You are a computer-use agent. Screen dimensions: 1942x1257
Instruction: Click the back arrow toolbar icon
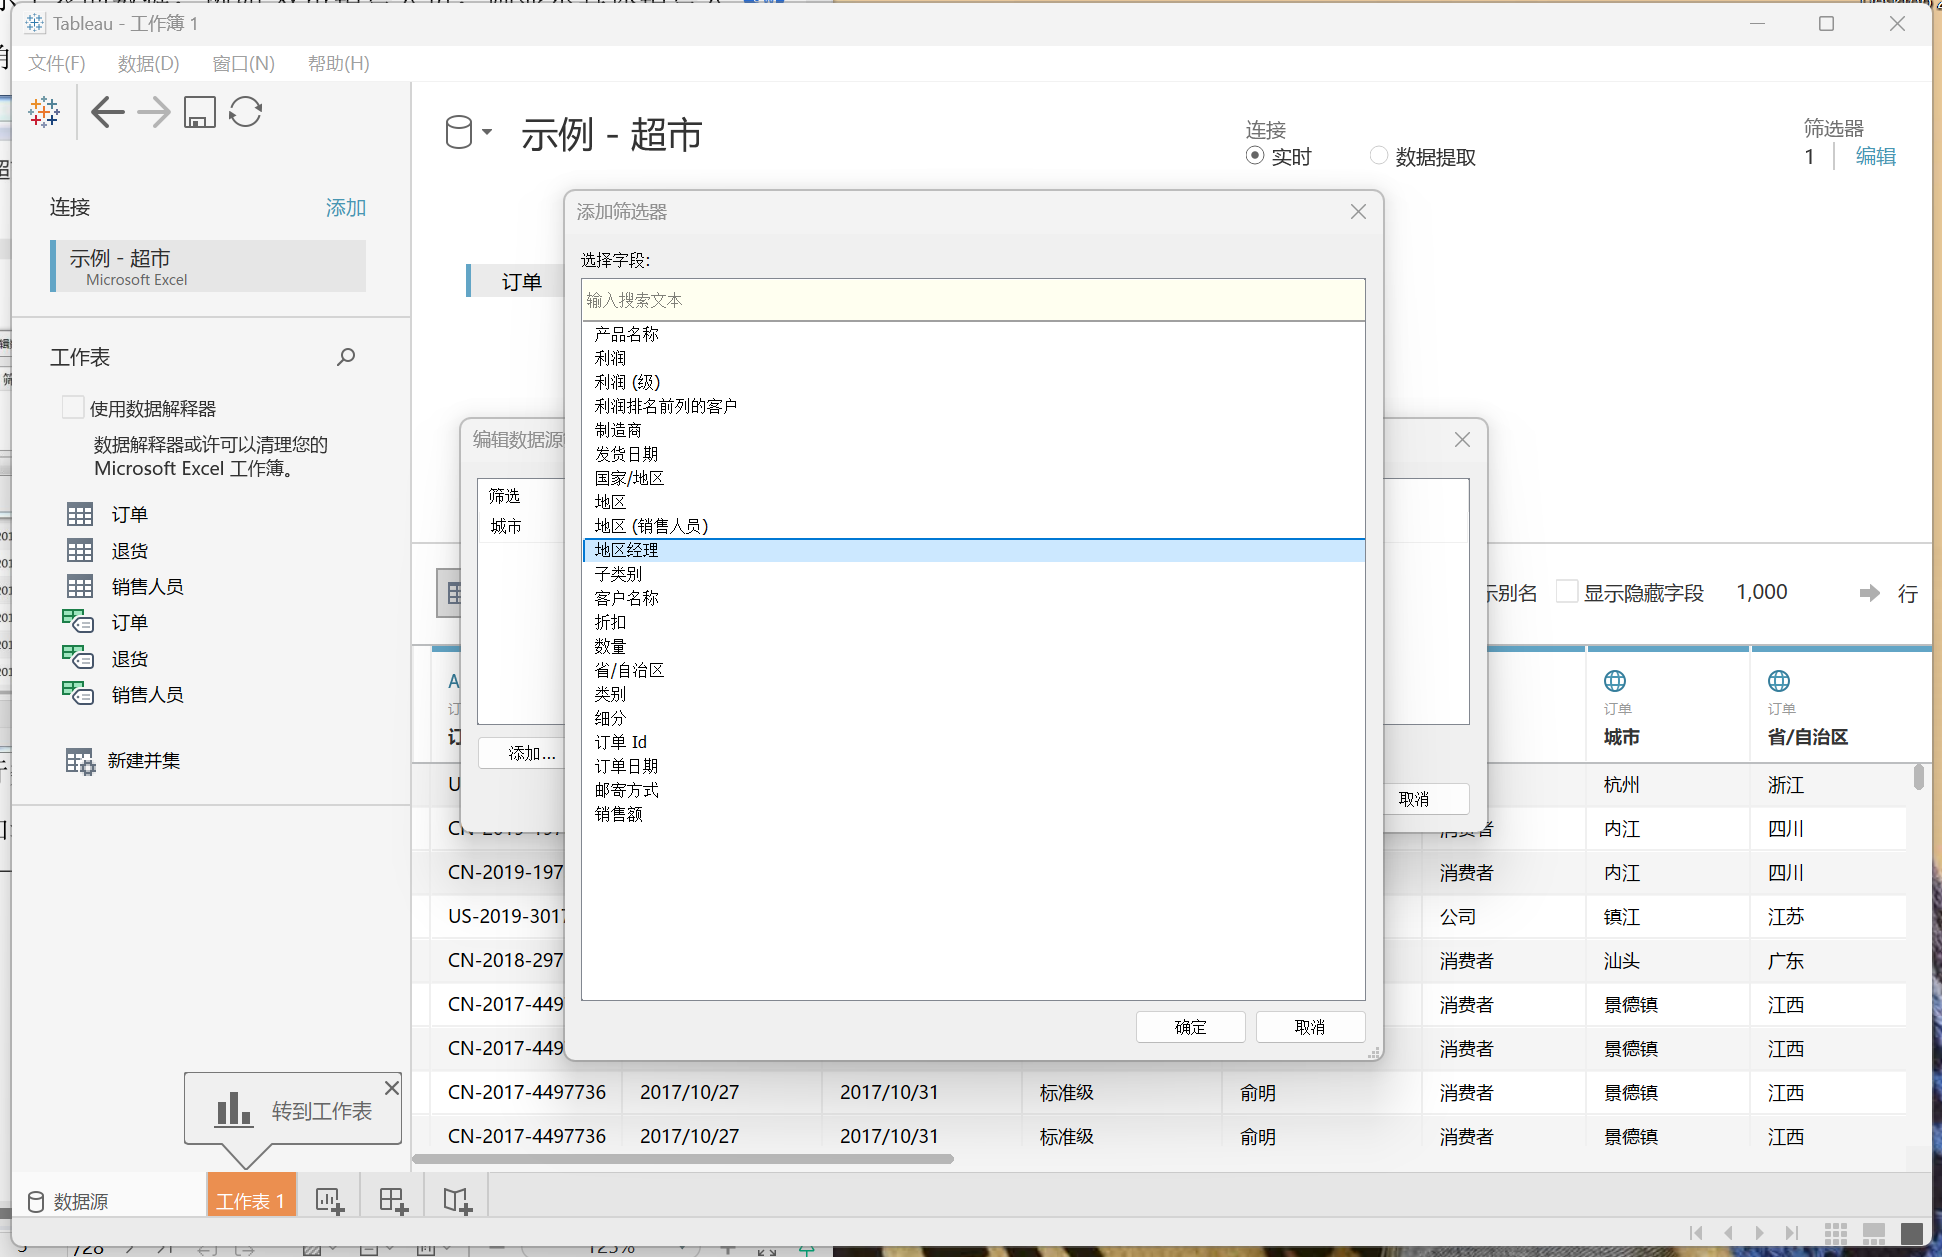(108, 112)
